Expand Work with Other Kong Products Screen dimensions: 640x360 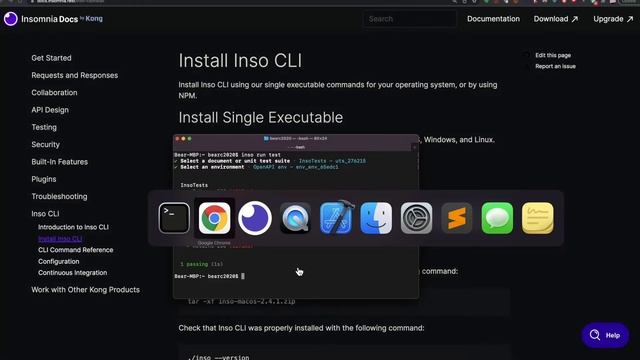[x=86, y=290]
